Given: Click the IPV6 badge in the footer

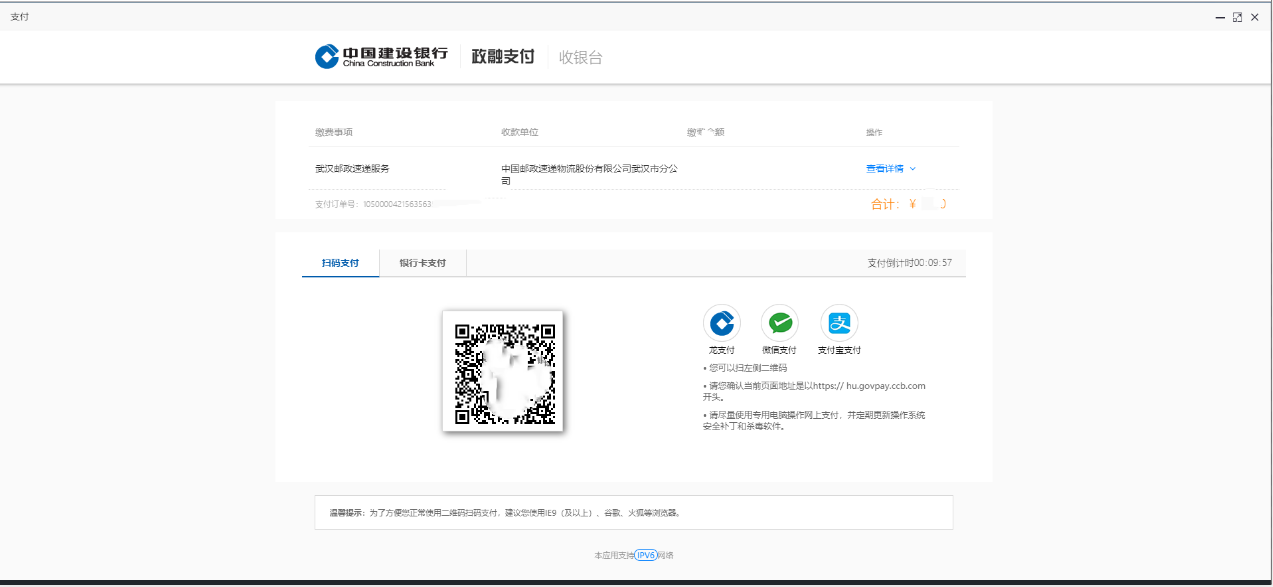Looking at the screenshot, I should [x=646, y=555].
